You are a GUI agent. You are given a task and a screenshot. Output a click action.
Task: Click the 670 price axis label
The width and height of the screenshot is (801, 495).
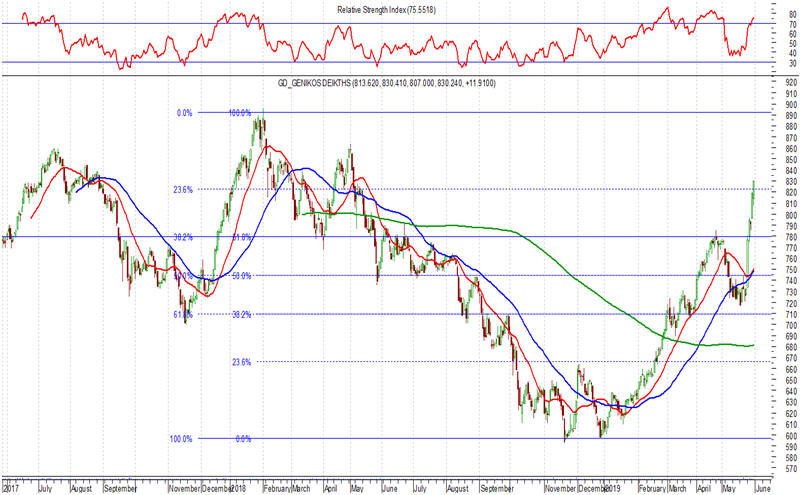coord(792,359)
